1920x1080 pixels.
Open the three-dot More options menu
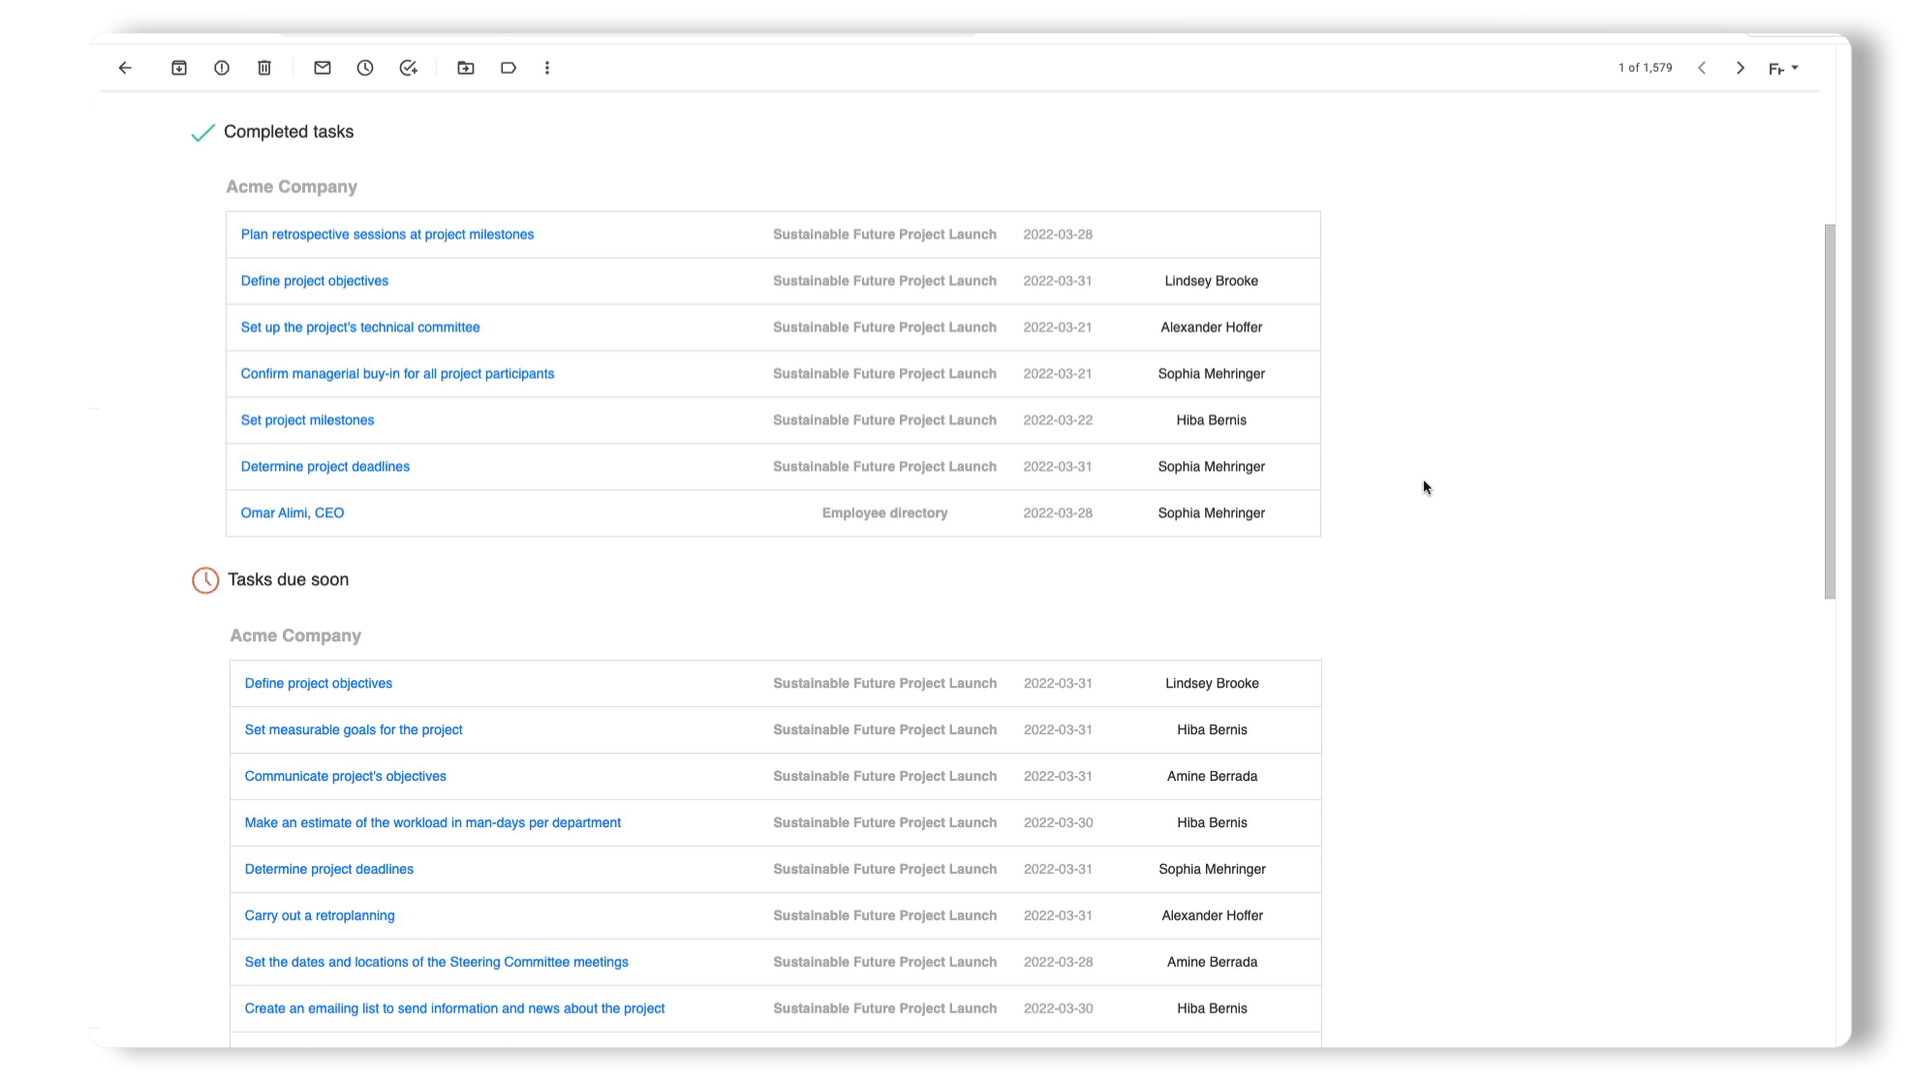pos(547,68)
